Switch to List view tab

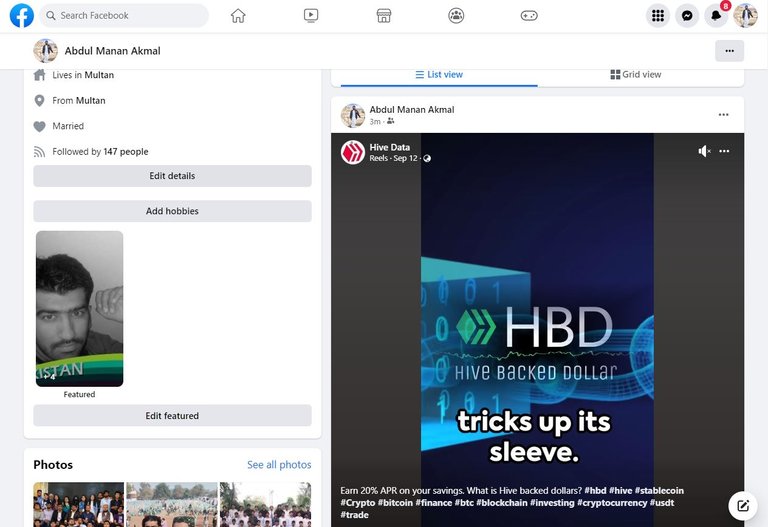coord(439,74)
